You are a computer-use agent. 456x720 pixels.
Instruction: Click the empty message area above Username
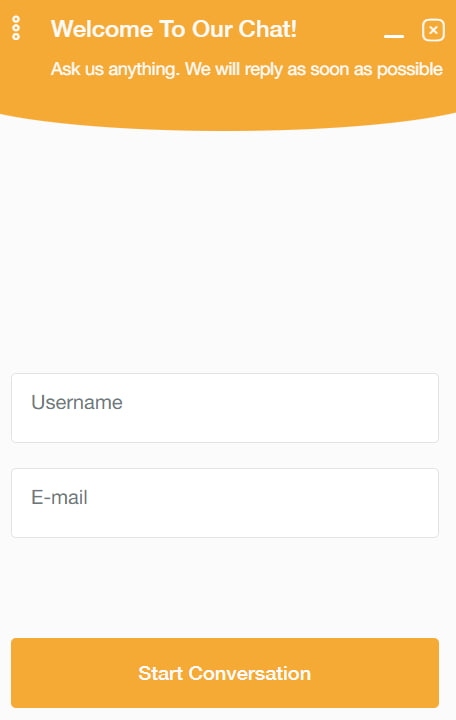pos(228,250)
